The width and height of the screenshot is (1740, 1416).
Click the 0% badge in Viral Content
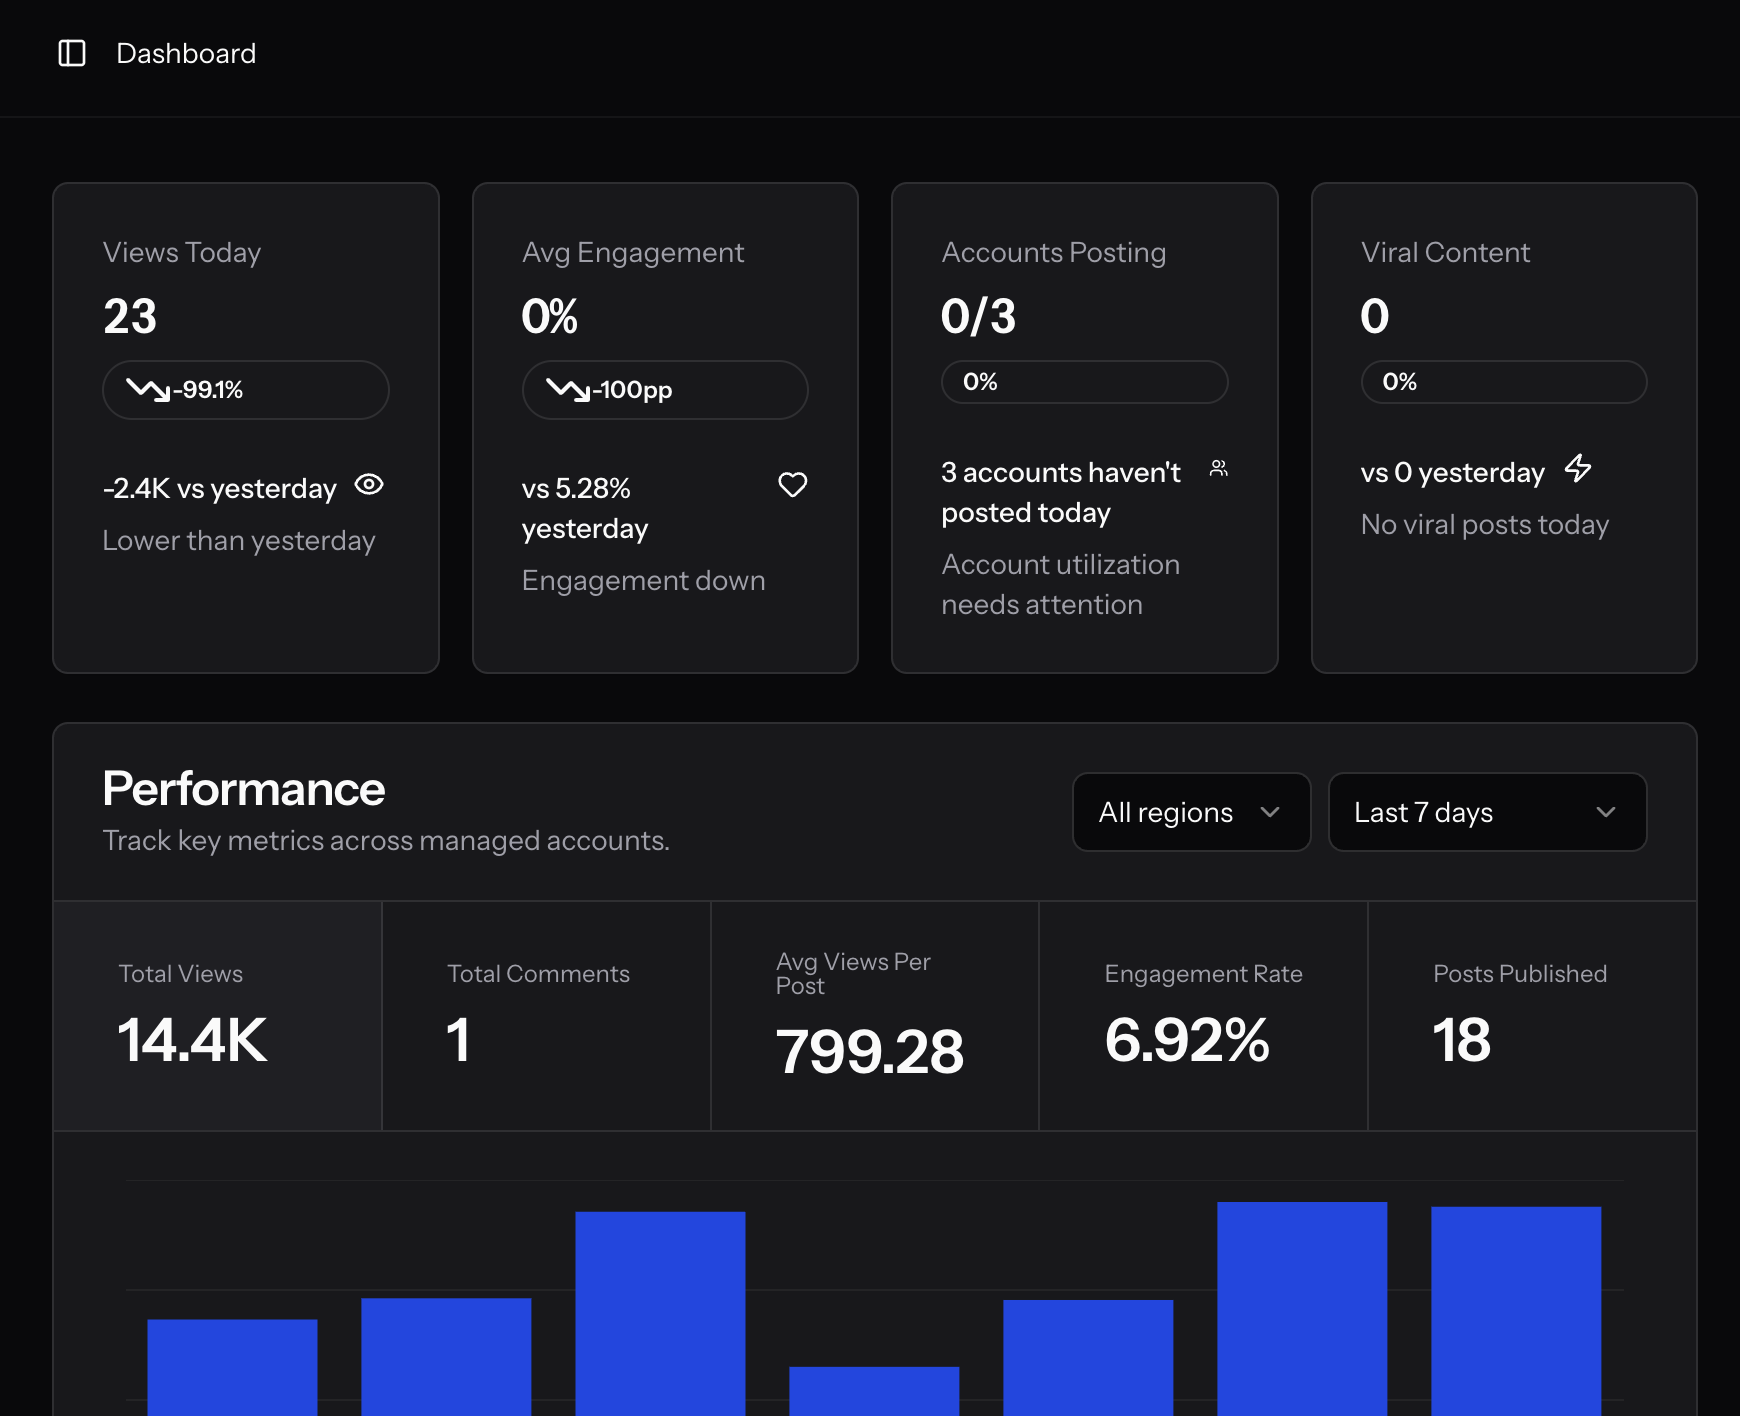pyautogui.click(x=1503, y=382)
